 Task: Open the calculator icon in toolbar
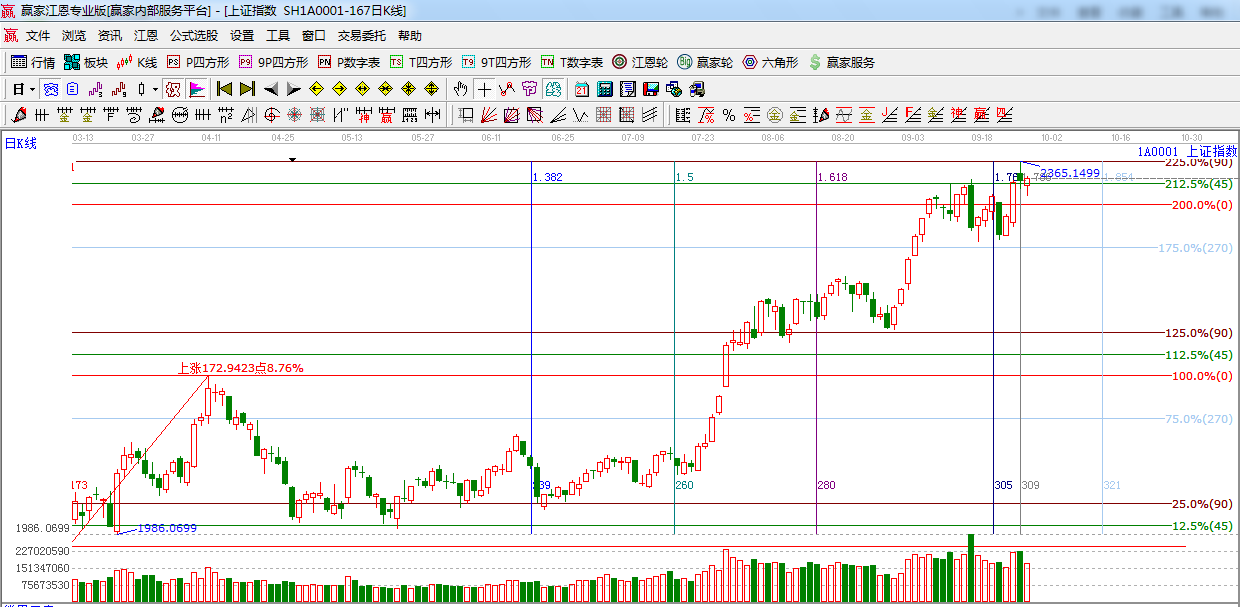(x=604, y=89)
